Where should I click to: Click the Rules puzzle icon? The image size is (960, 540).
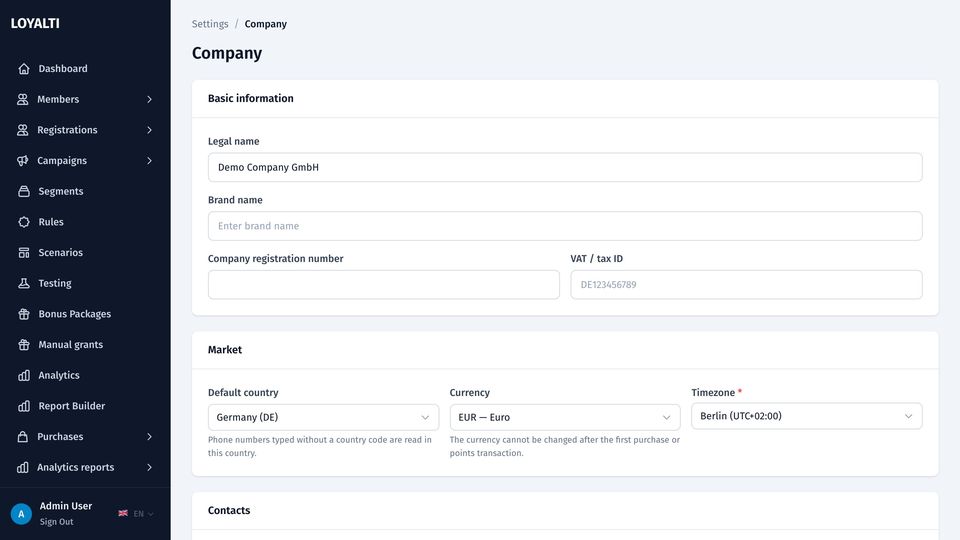[24, 222]
